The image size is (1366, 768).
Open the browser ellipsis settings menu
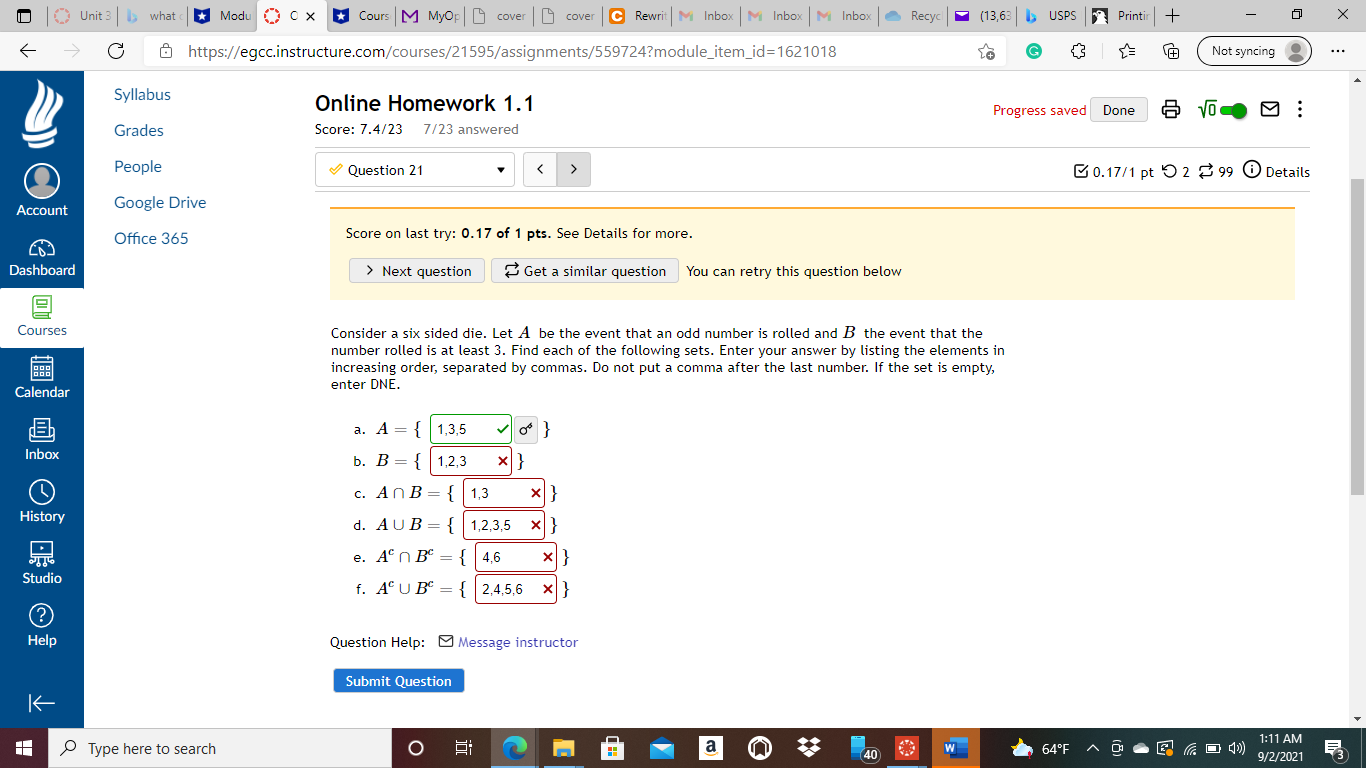[x=1337, y=51]
